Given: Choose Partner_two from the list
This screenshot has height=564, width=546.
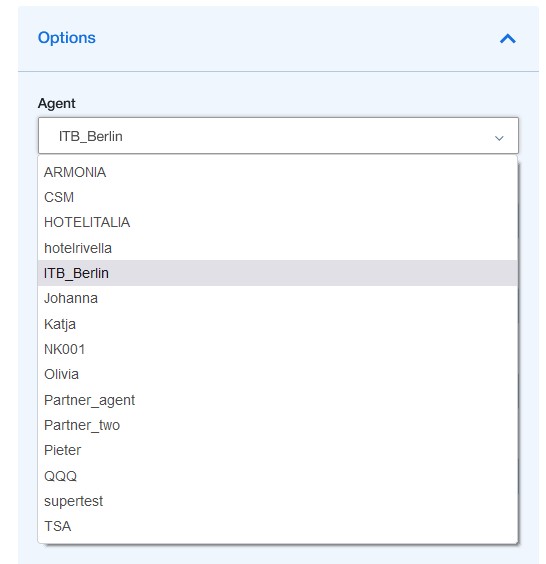Looking at the screenshot, I should 277,425.
